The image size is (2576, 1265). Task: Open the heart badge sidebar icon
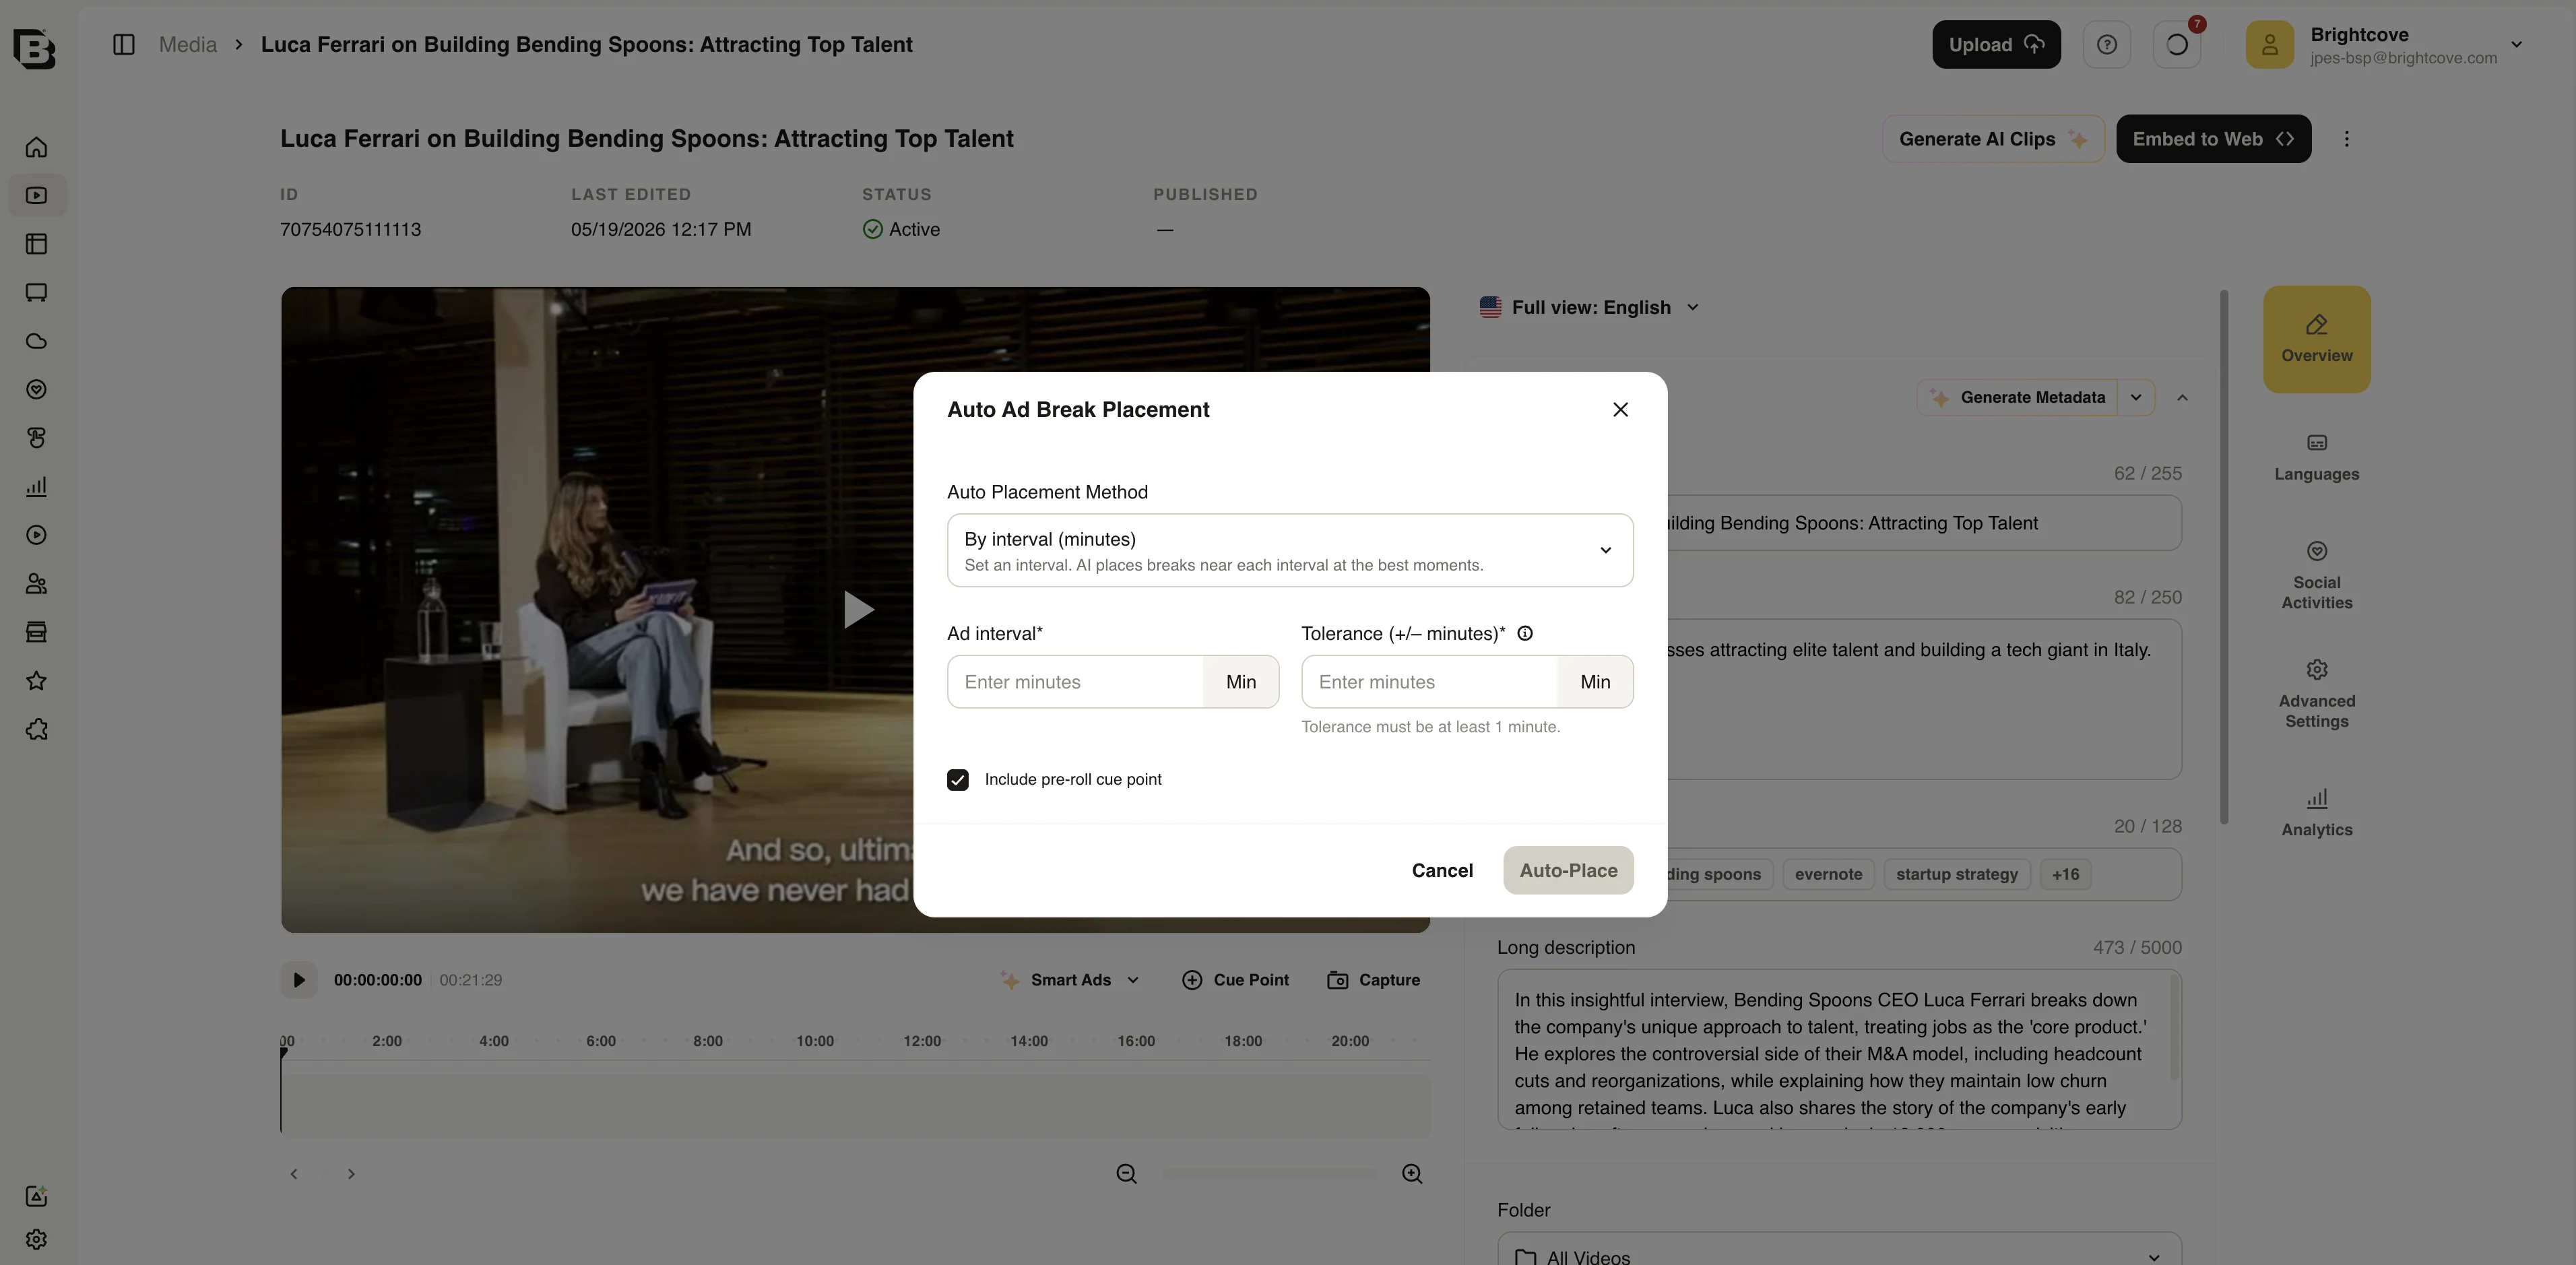coord(36,390)
